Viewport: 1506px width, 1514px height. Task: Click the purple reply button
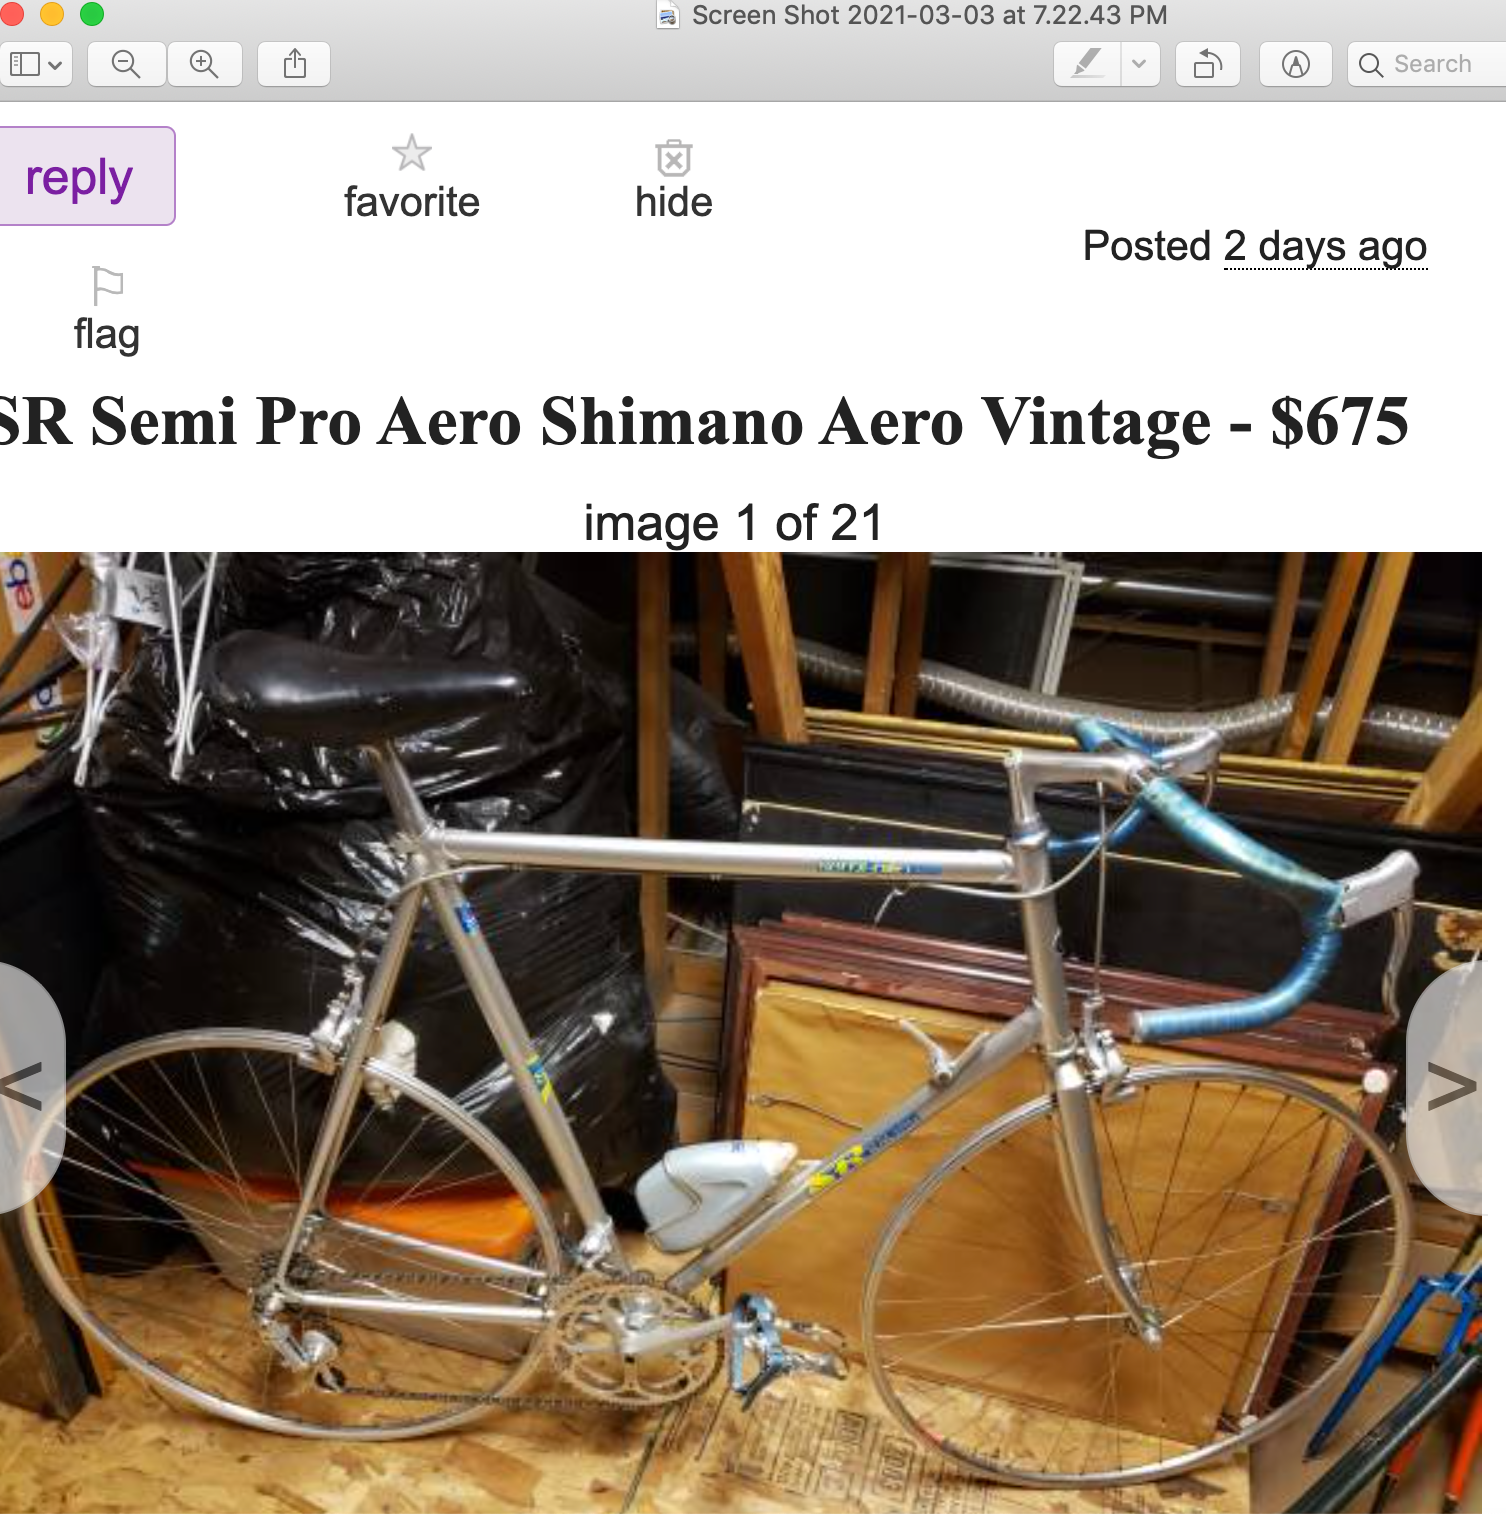click(x=85, y=176)
